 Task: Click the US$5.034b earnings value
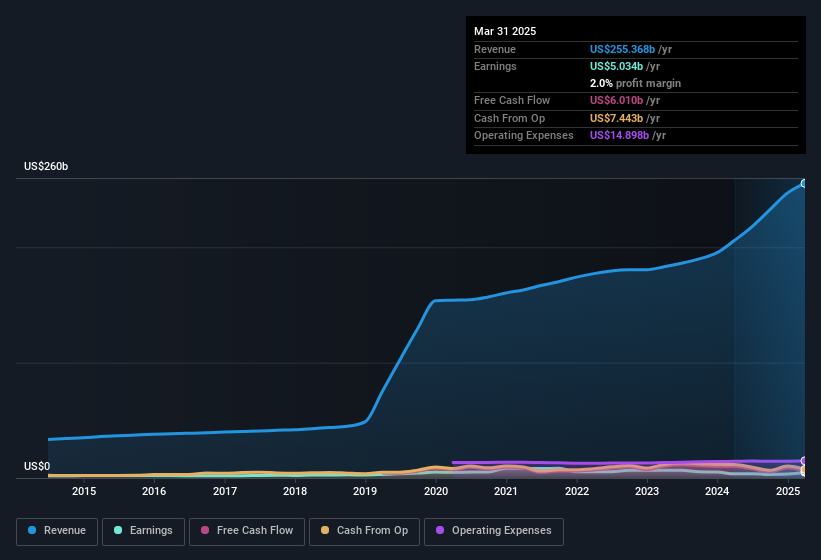(x=616, y=66)
